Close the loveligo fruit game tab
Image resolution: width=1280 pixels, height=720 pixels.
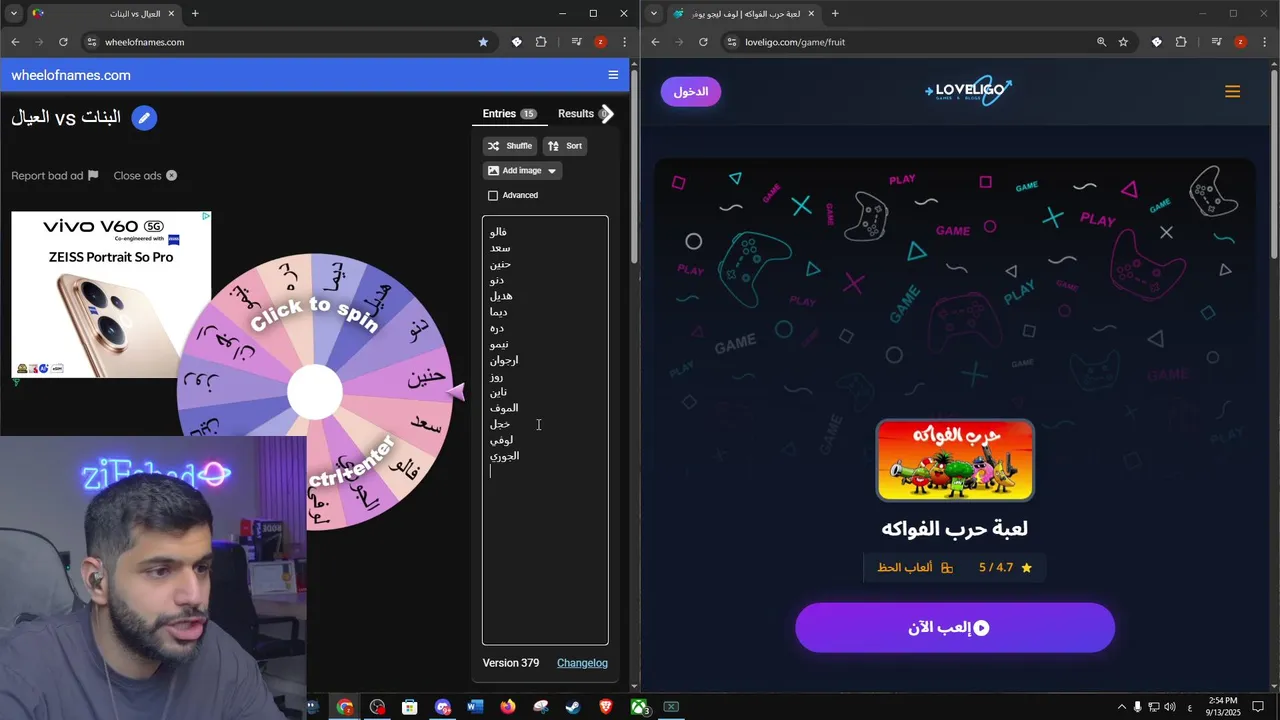[x=809, y=13]
